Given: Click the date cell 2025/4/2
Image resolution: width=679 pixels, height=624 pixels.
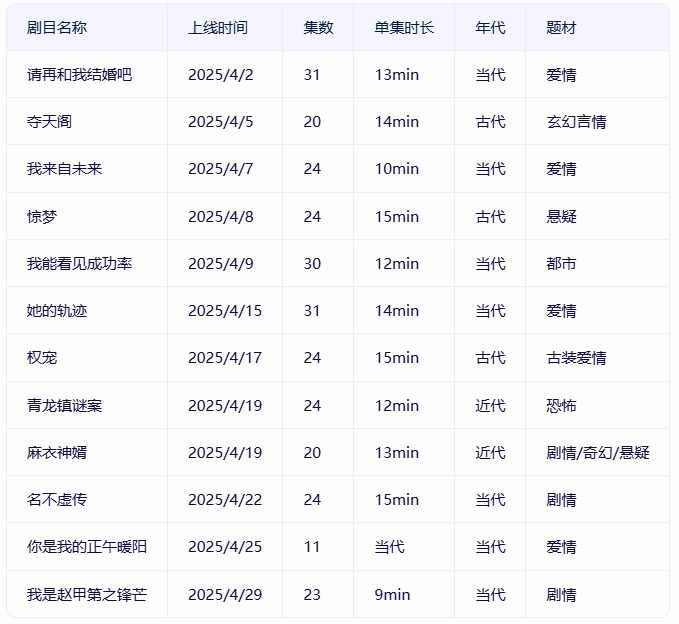Looking at the screenshot, I should click(x=220, y=74).
